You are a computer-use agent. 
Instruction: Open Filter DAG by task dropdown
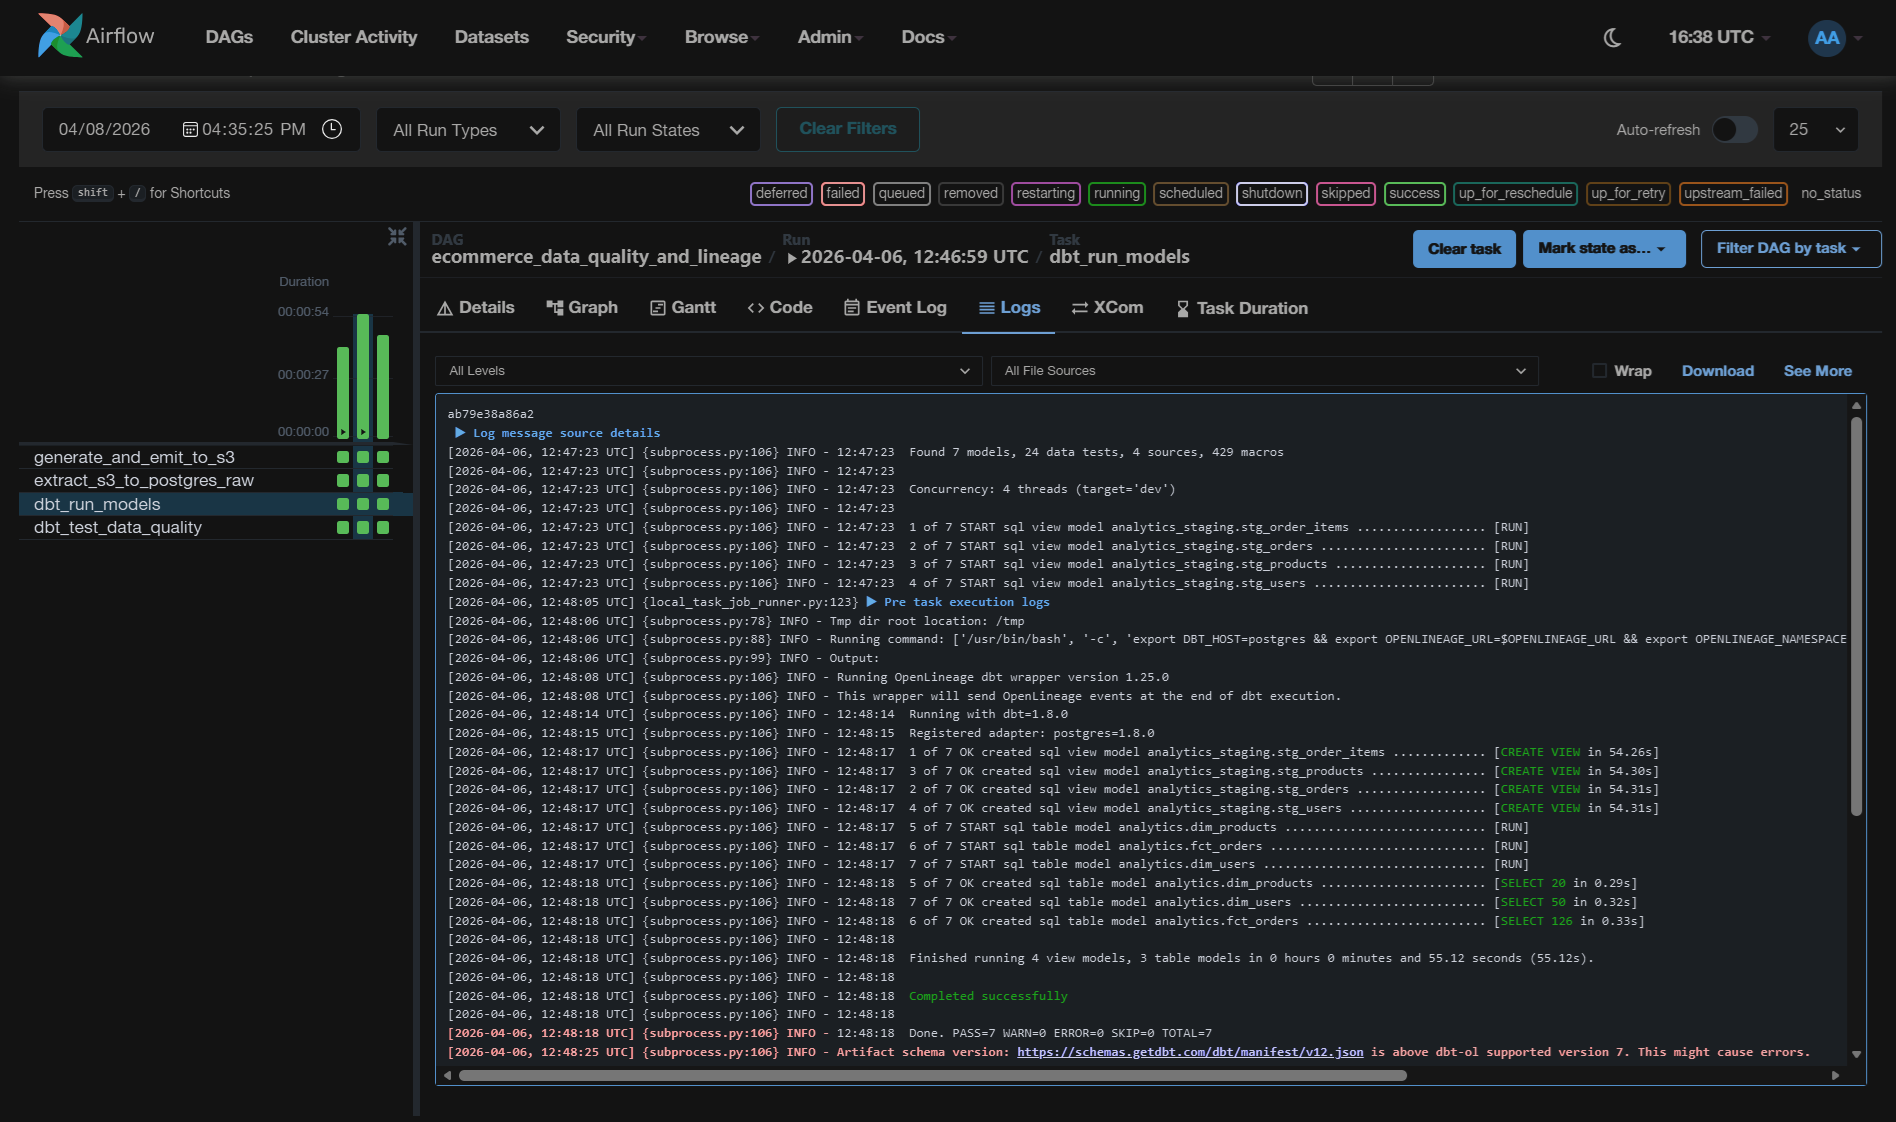click(x=1790, y=249)
